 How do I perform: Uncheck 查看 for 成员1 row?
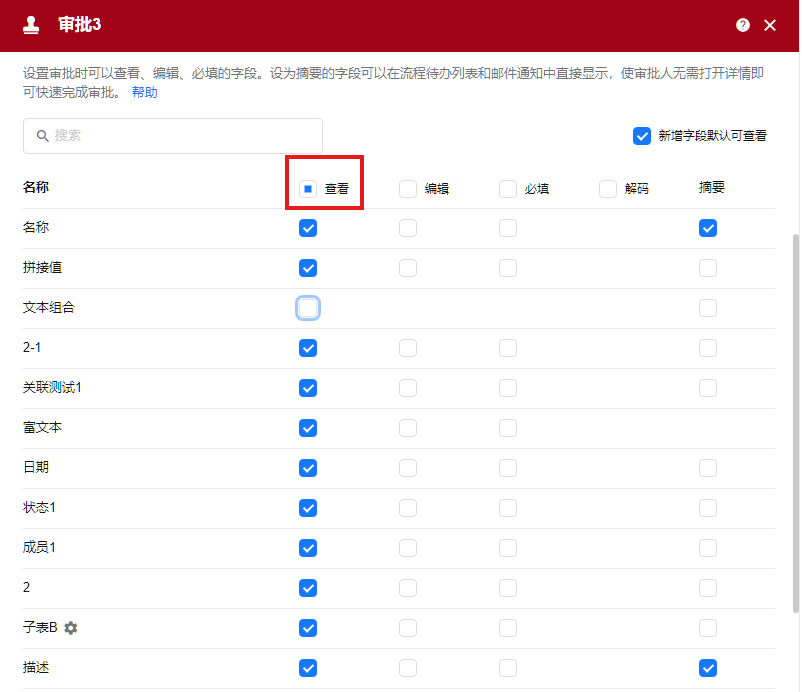pos(308,548)
